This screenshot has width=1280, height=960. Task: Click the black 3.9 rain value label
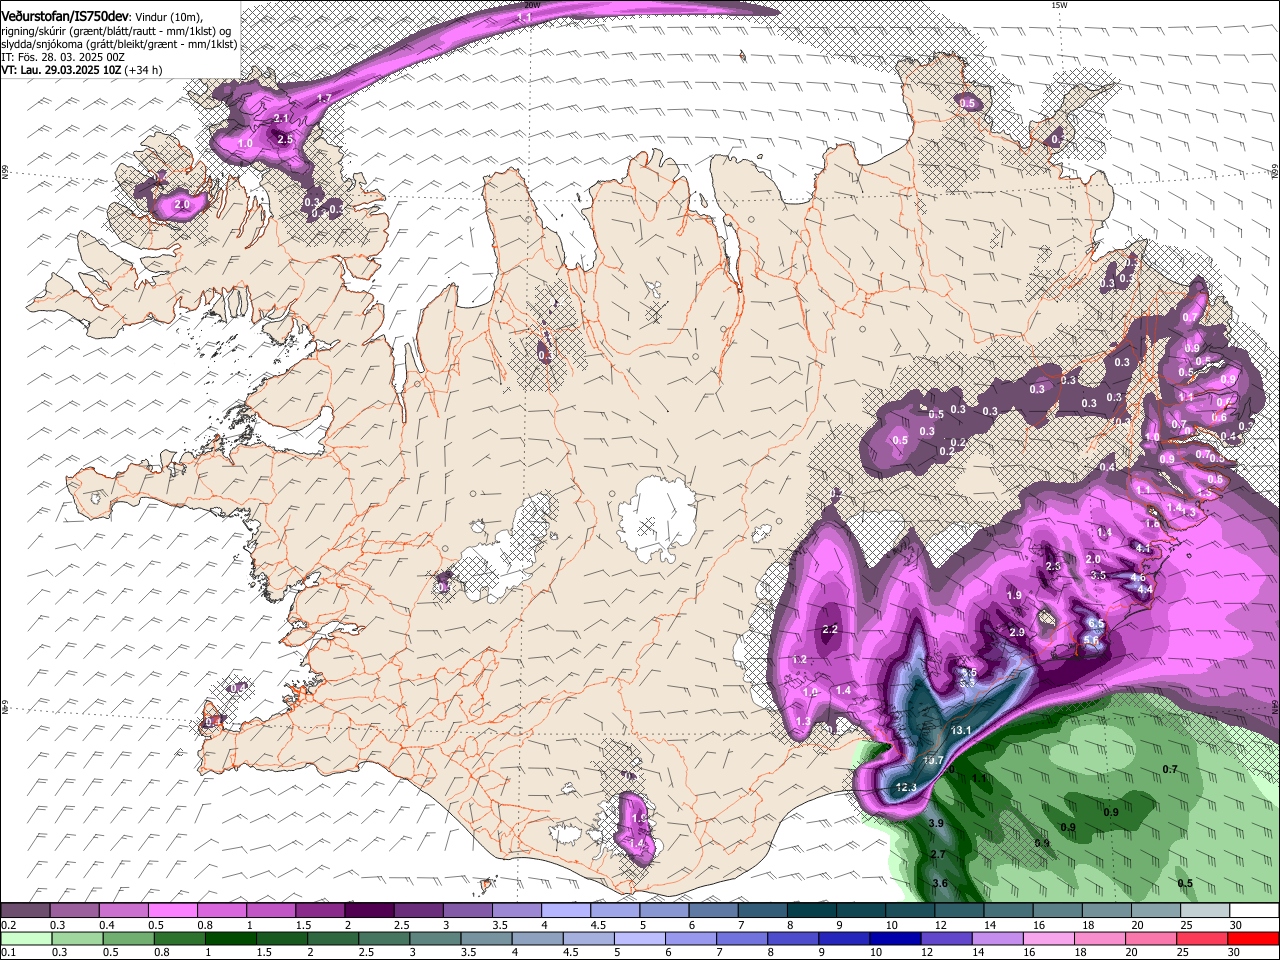click(937, 823)
